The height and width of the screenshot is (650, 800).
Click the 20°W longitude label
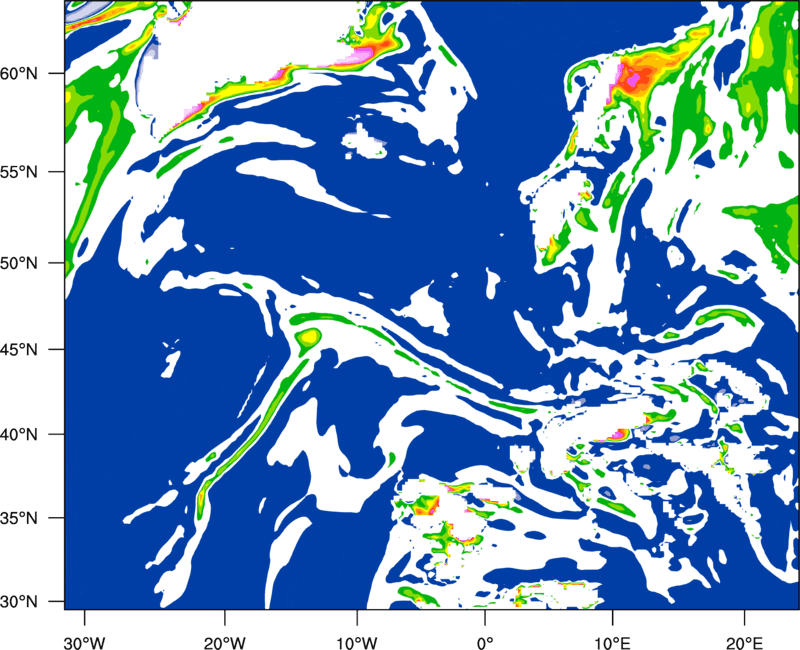224,643
